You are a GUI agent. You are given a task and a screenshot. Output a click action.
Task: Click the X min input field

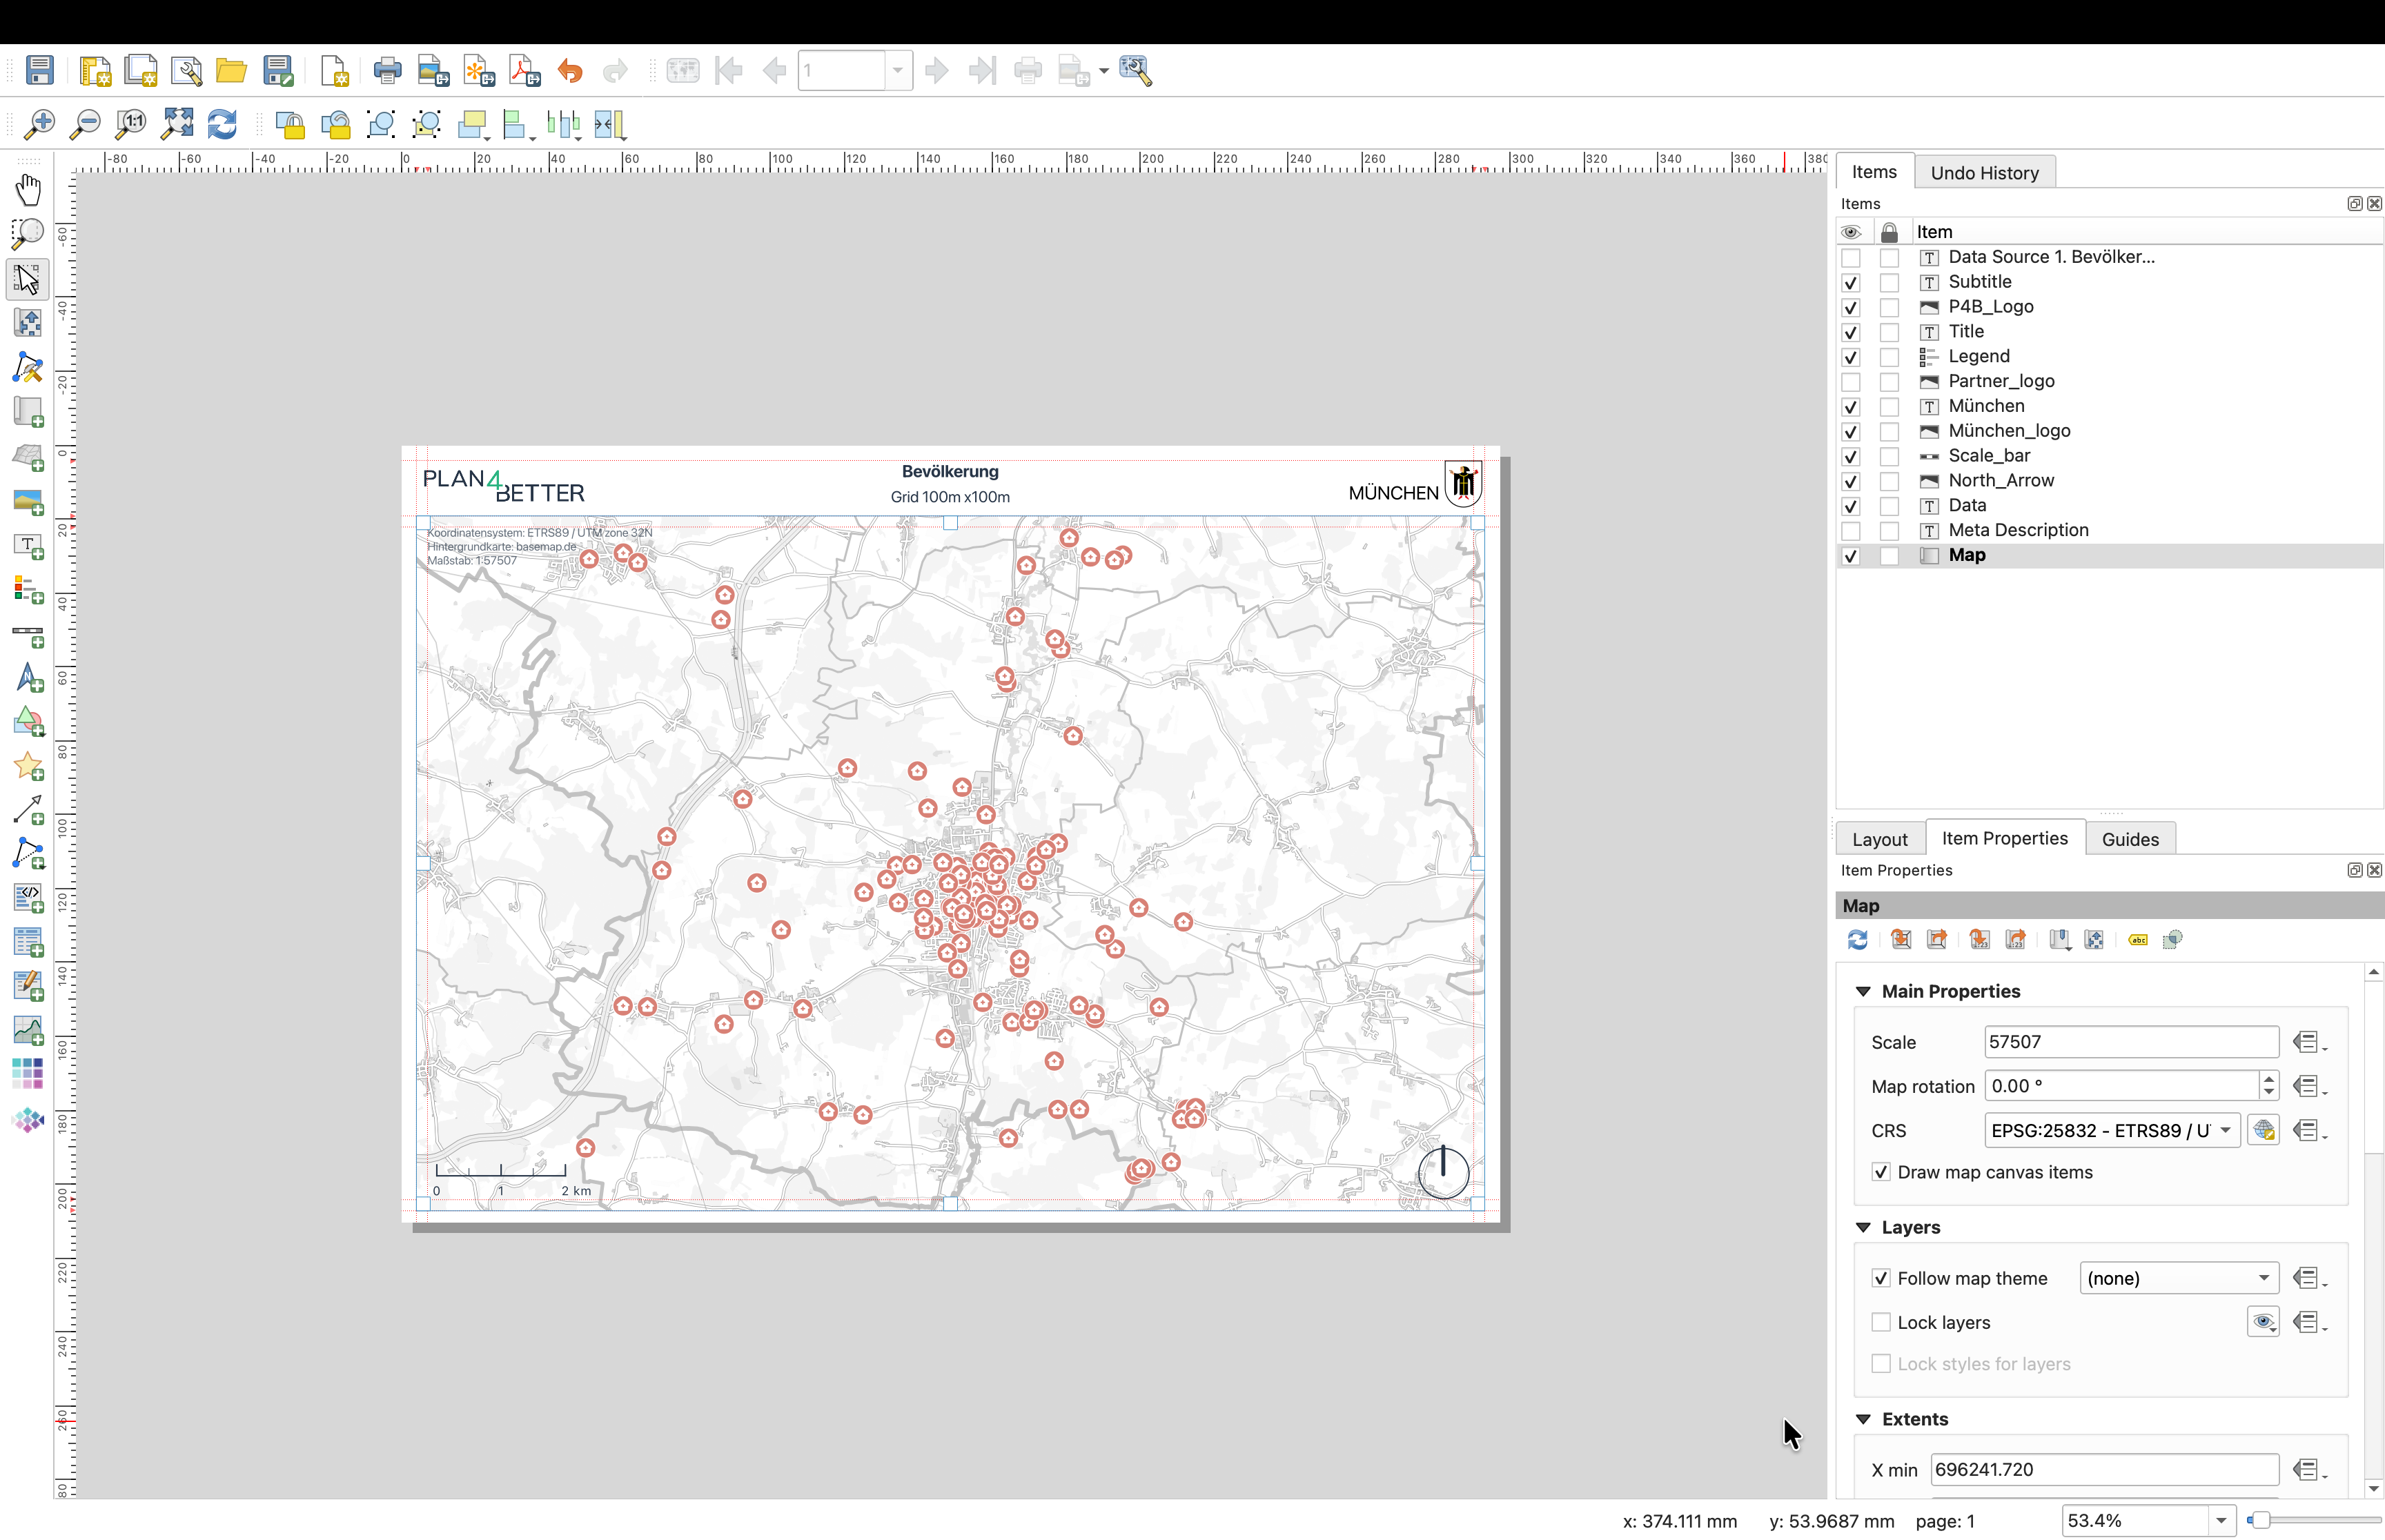(x=2104, y=1469)
